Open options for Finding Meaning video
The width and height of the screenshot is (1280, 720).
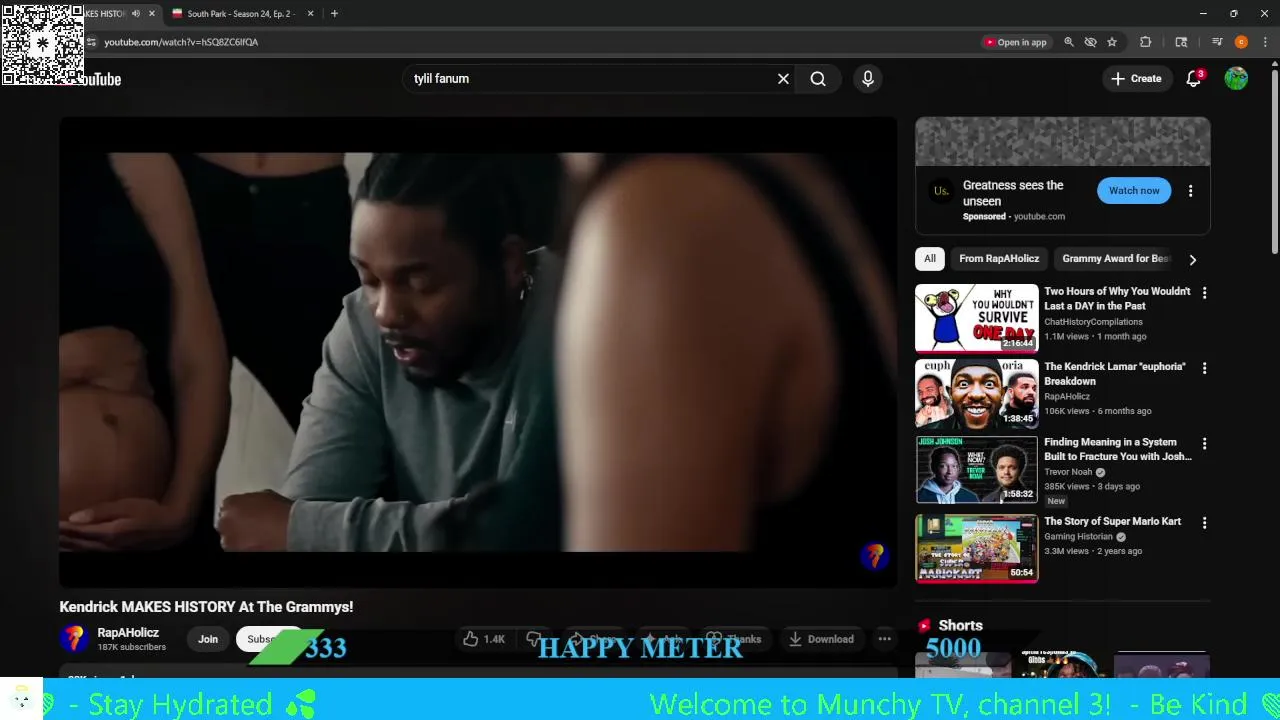[1204, 443]
